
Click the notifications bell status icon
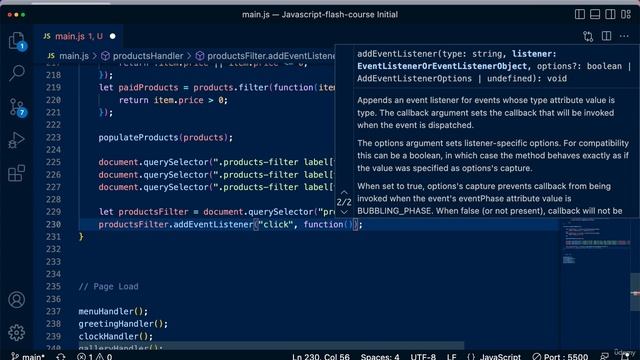pos(625,356)
